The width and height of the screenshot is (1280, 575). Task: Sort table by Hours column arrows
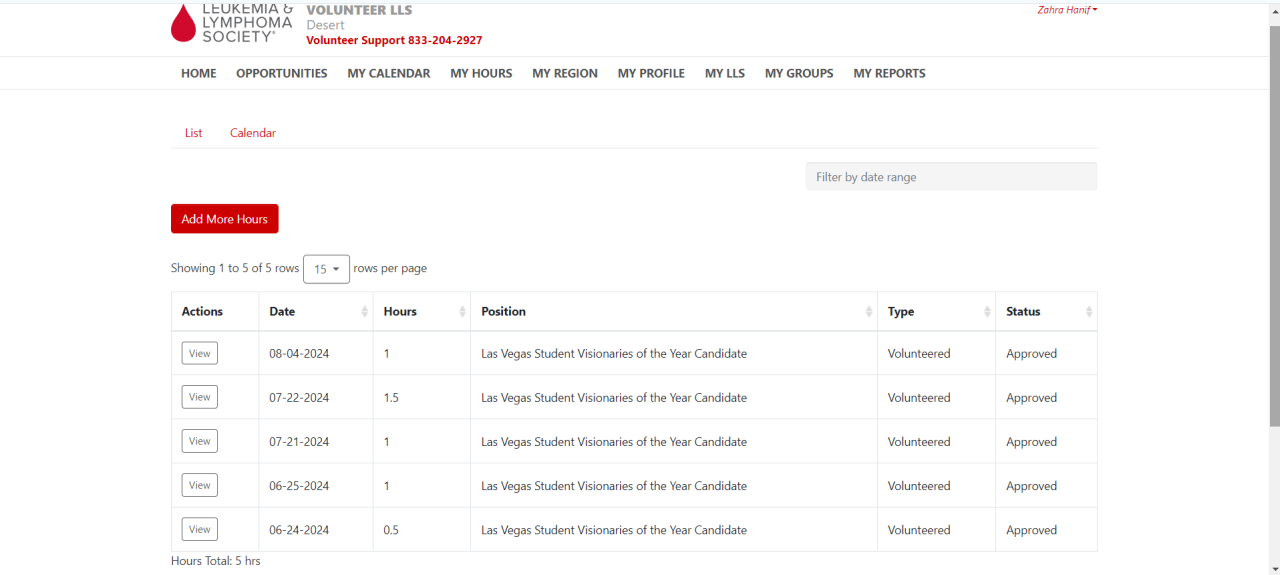[462, 312]
